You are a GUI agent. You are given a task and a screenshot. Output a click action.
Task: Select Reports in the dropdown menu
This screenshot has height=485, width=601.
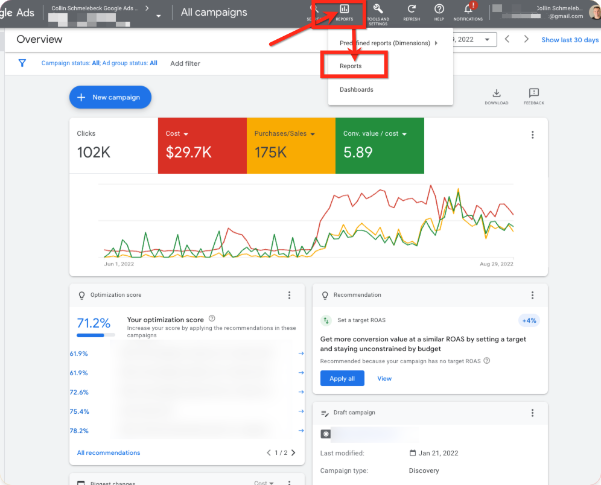(x=350, y=66)
